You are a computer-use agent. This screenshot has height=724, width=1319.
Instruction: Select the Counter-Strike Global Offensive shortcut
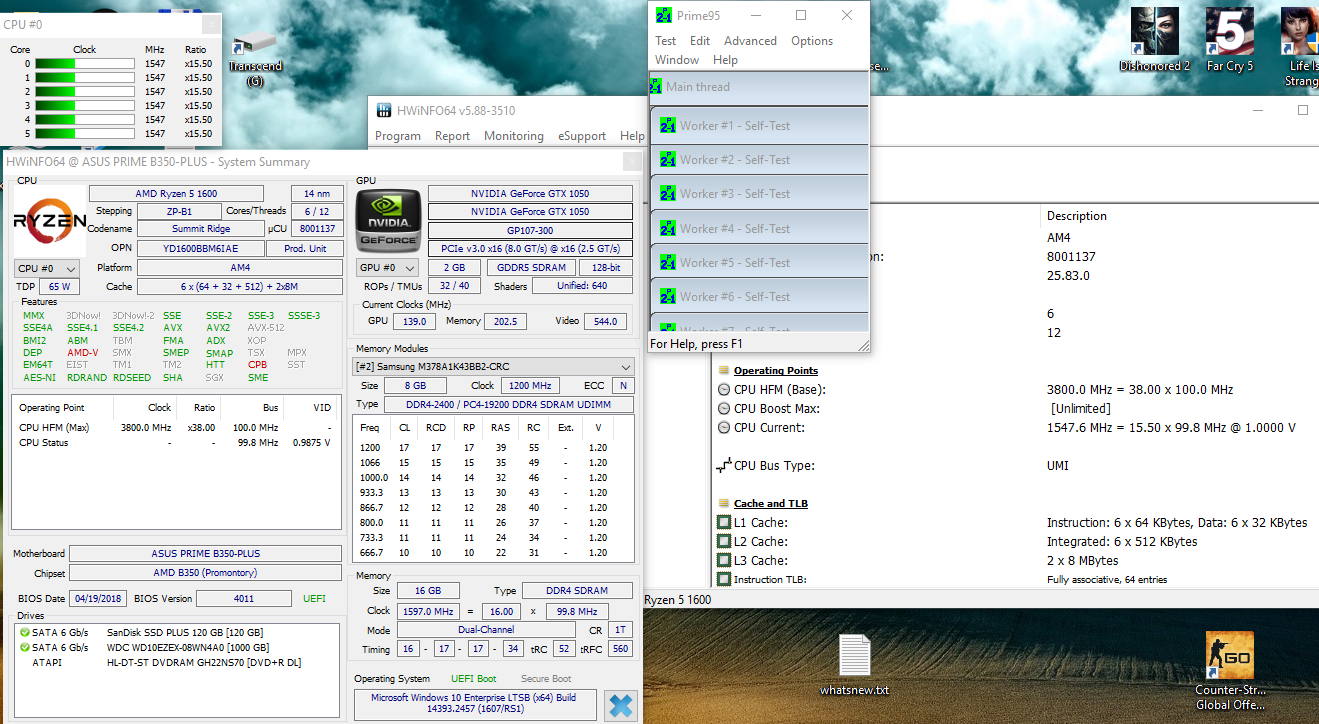1230,670
